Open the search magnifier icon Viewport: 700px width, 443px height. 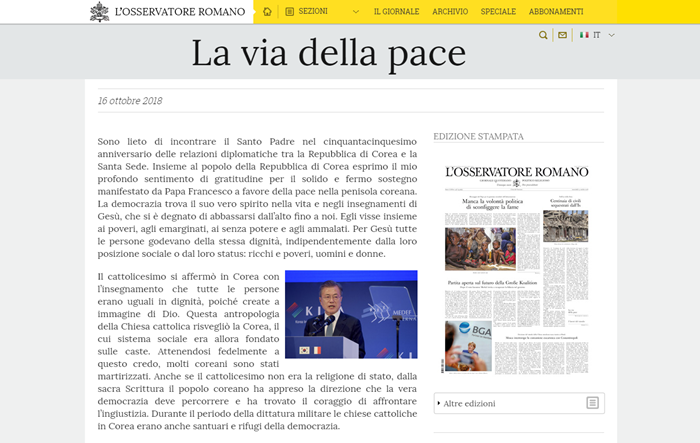pos(543,35)
